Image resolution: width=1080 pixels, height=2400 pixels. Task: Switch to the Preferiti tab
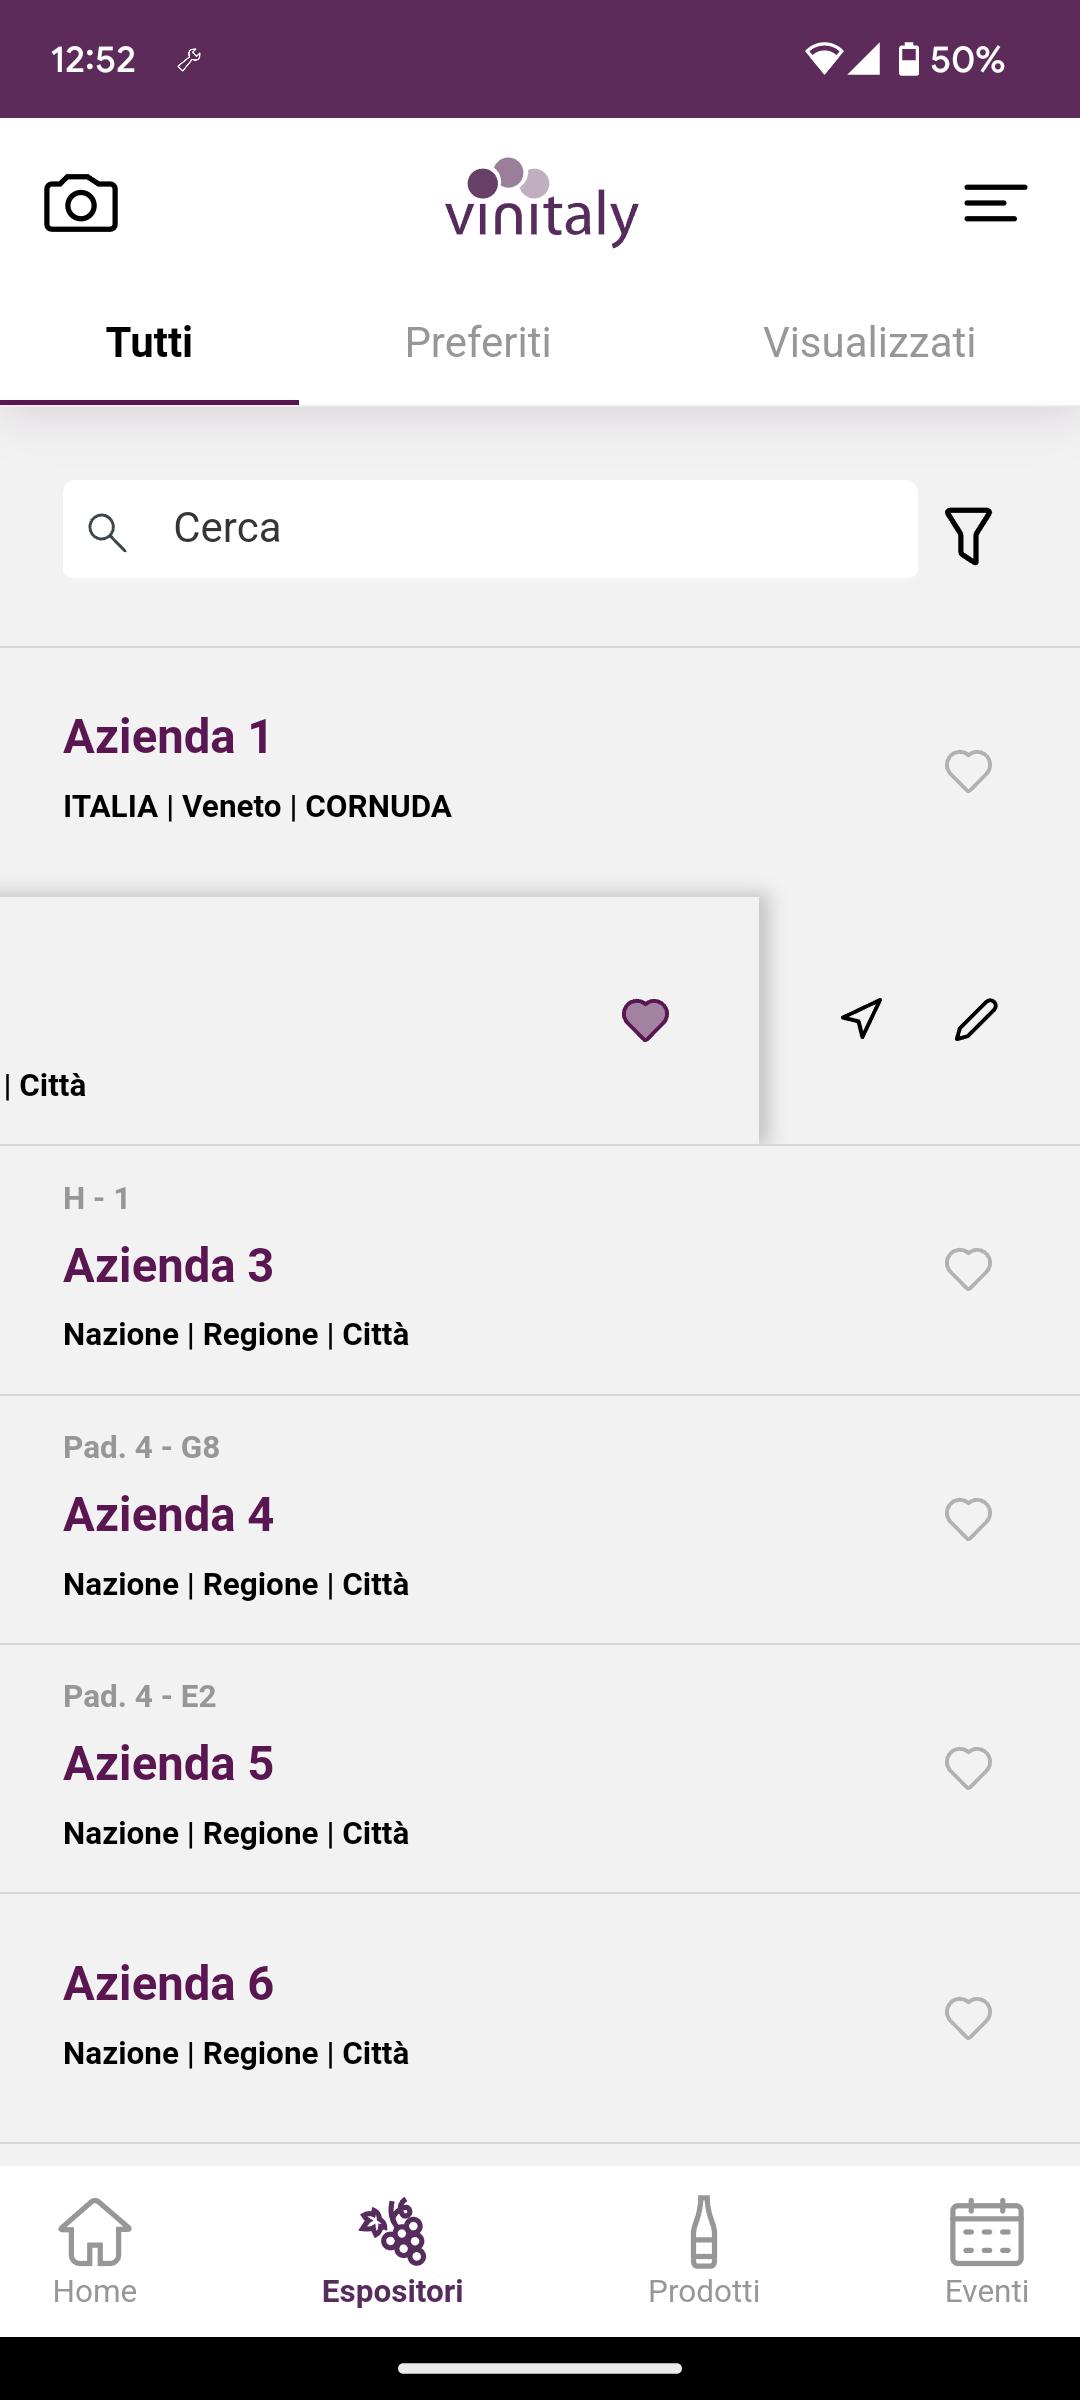(478, 342)
